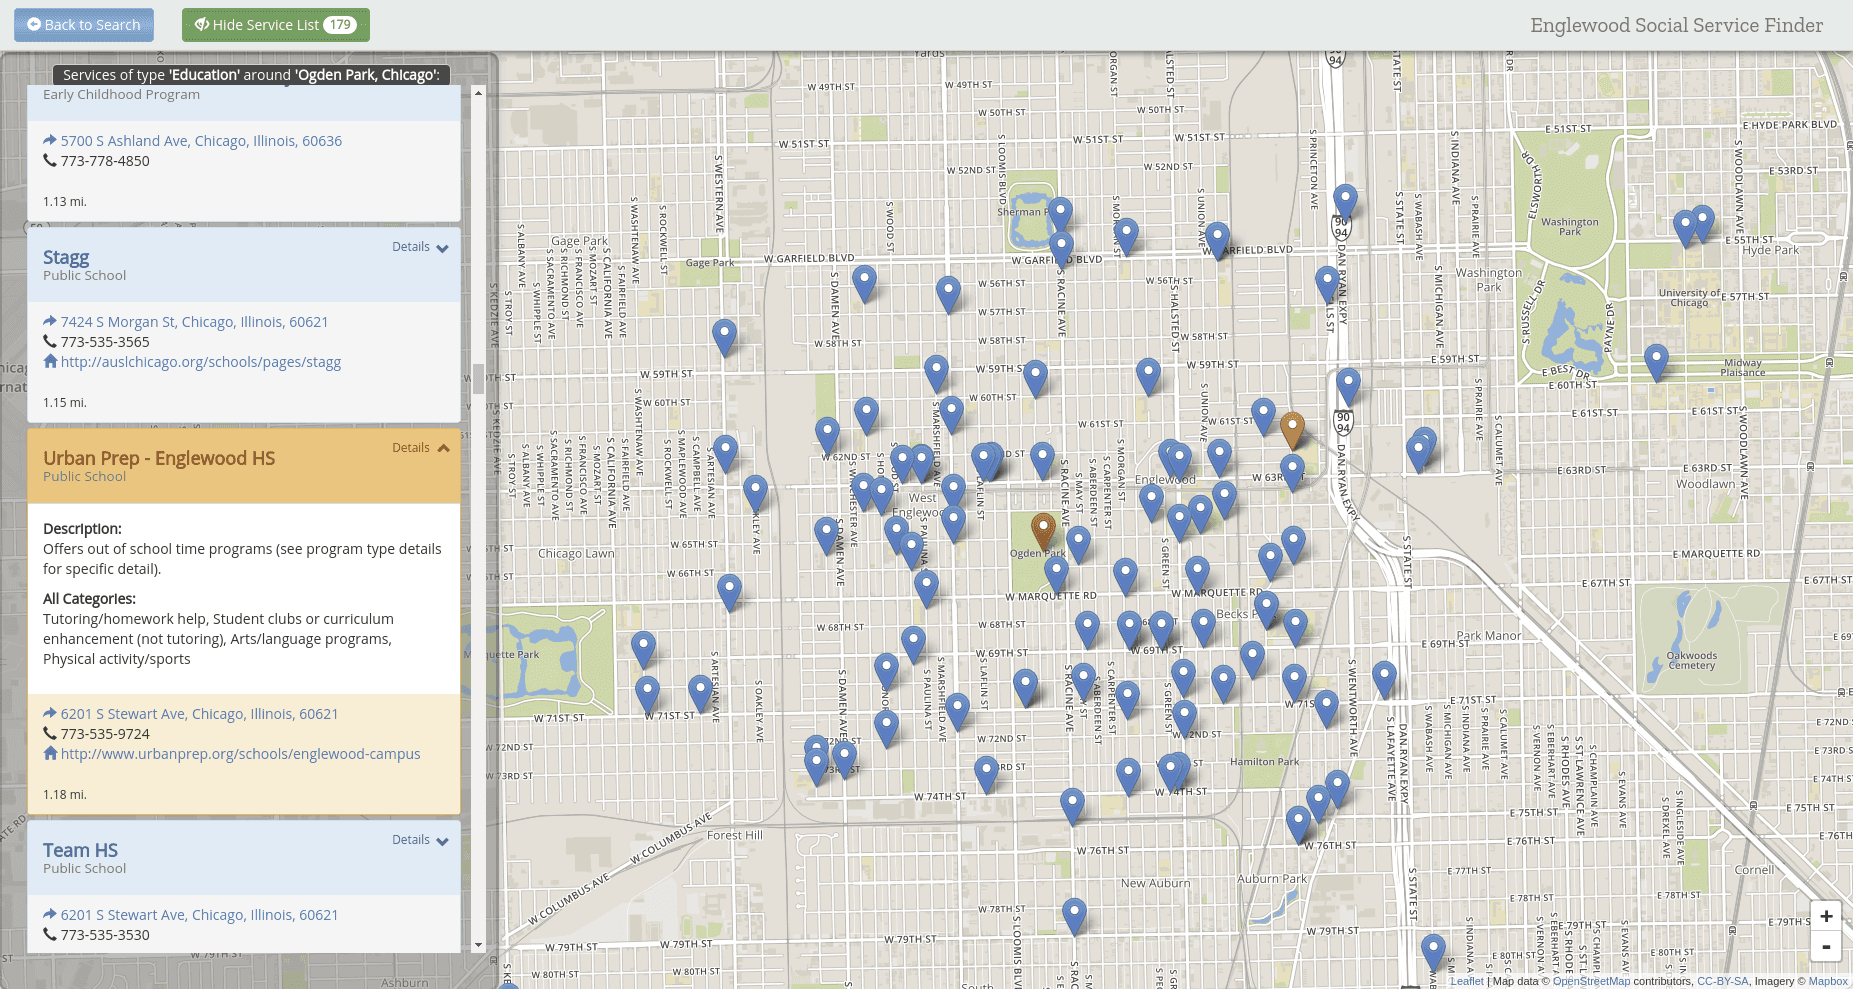Image resolution: width=1853 pixels, height=989 pixels.
Task: Click the blue marker at Sherman Park
Action: click(1060, 215)
